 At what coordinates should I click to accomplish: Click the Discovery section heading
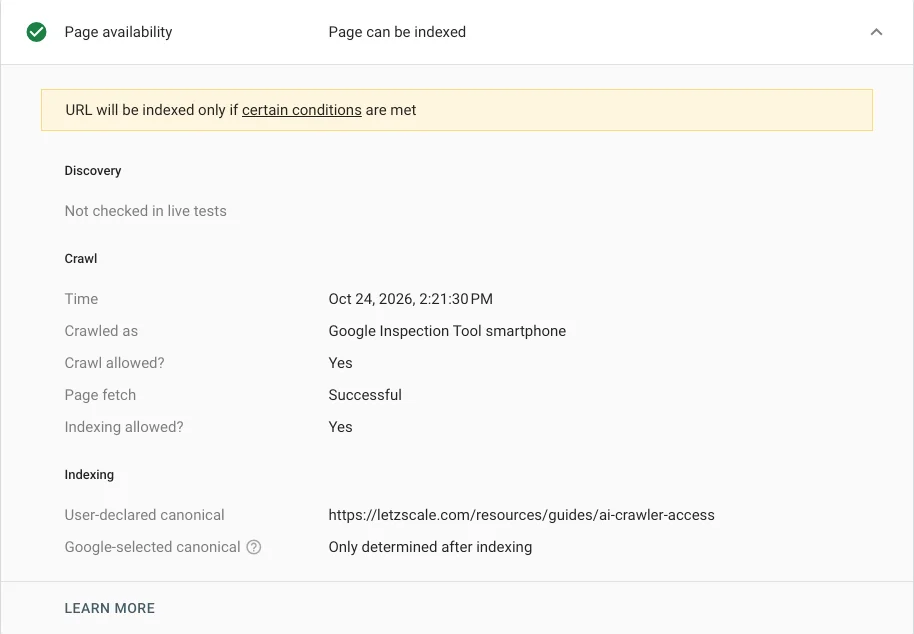pos(93,171)
